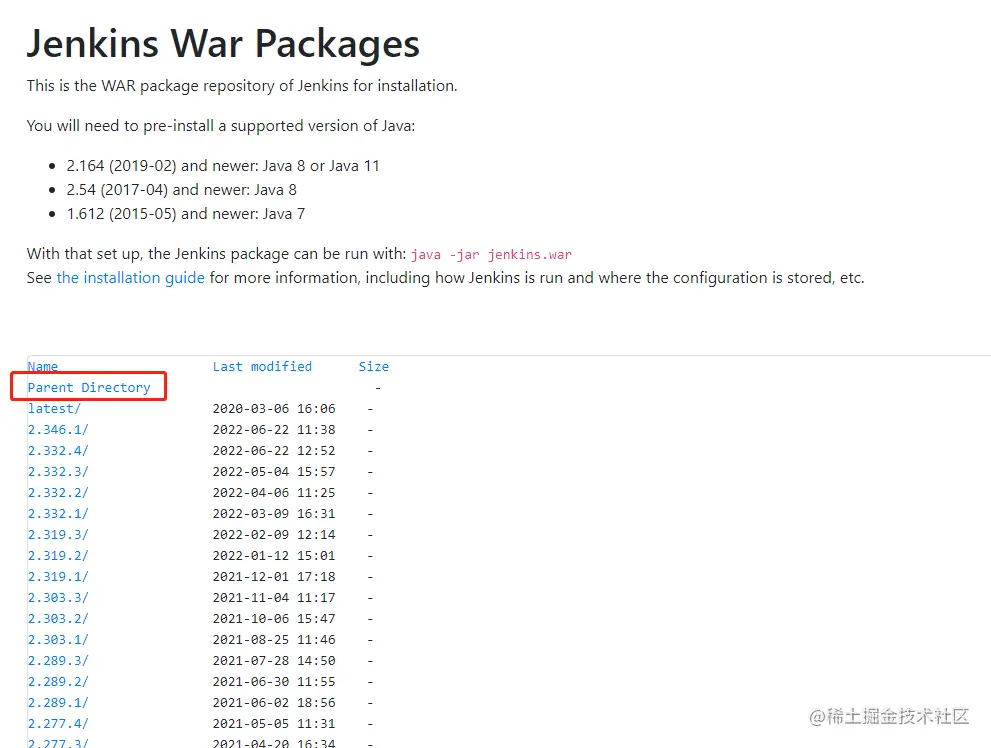The width and height of the screenshot is (991, 748).
Task: Open the 2.332.3/ directory
Action: tap(58, 471)
